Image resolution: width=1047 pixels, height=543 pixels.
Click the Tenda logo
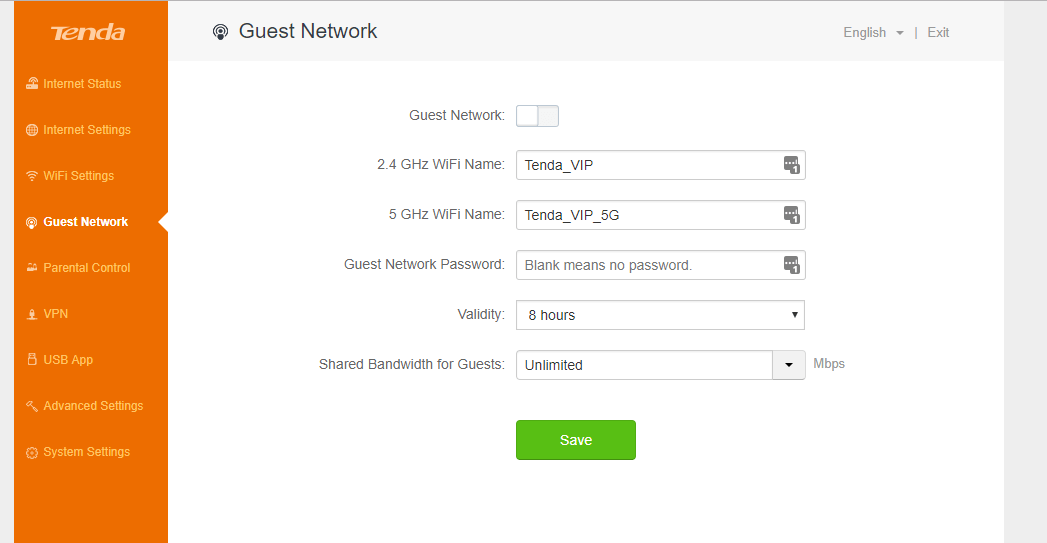[88, 33]
